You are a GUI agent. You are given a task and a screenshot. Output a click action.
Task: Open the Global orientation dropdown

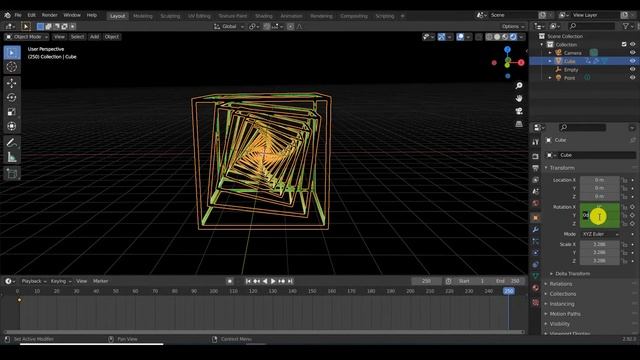pos(229,26)
